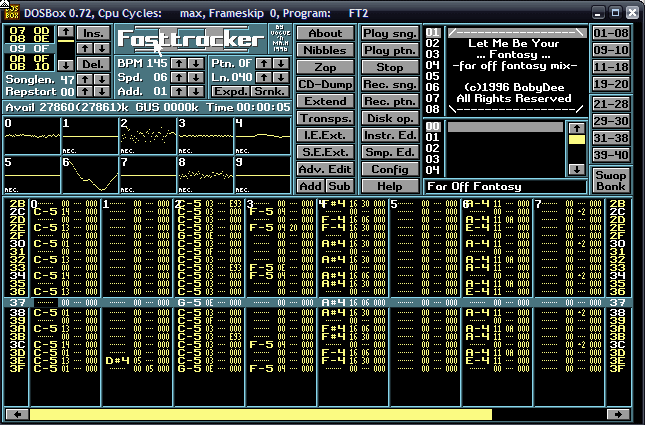Click the Far Off Fantasy song name field

(x=505, y=186)
